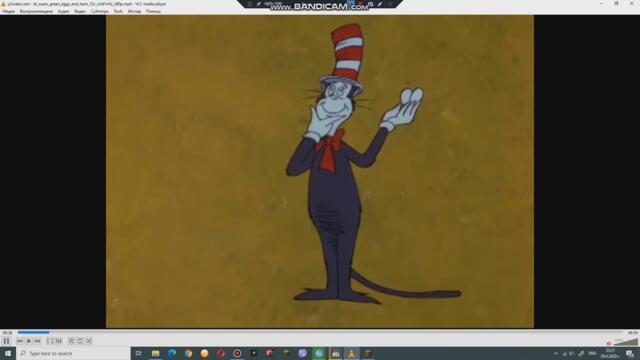Open the Помощь menu
This screenshot has width=640, height=360.
point(153,11)
